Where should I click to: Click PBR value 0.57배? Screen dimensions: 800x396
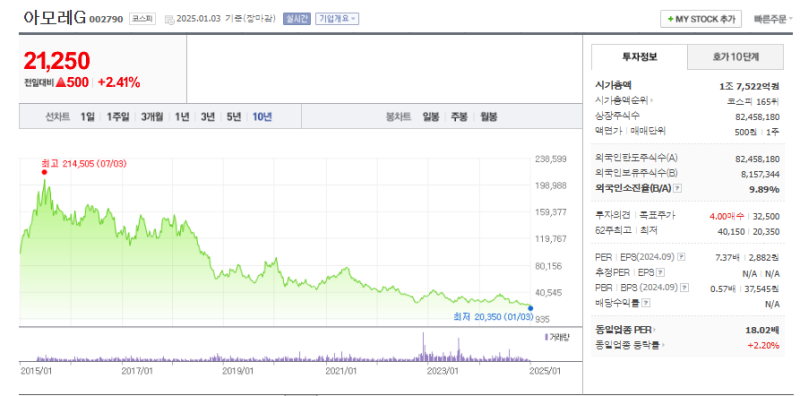point(722,288)
